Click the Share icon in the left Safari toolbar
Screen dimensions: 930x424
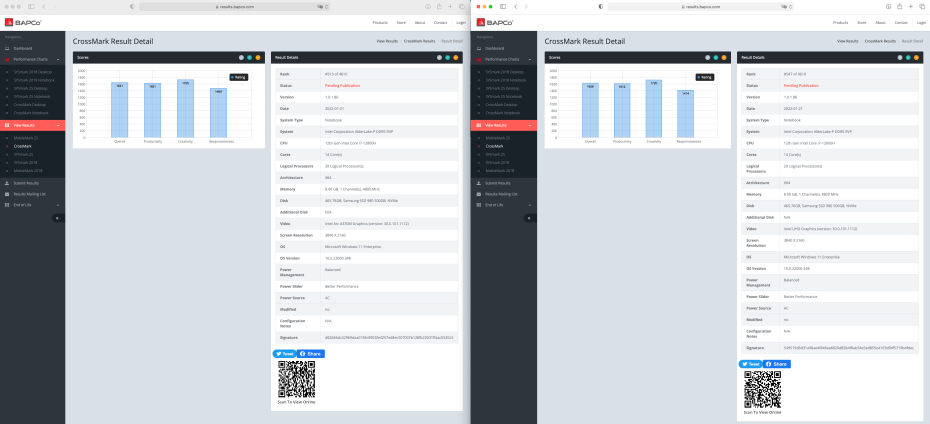coord(439,7)
